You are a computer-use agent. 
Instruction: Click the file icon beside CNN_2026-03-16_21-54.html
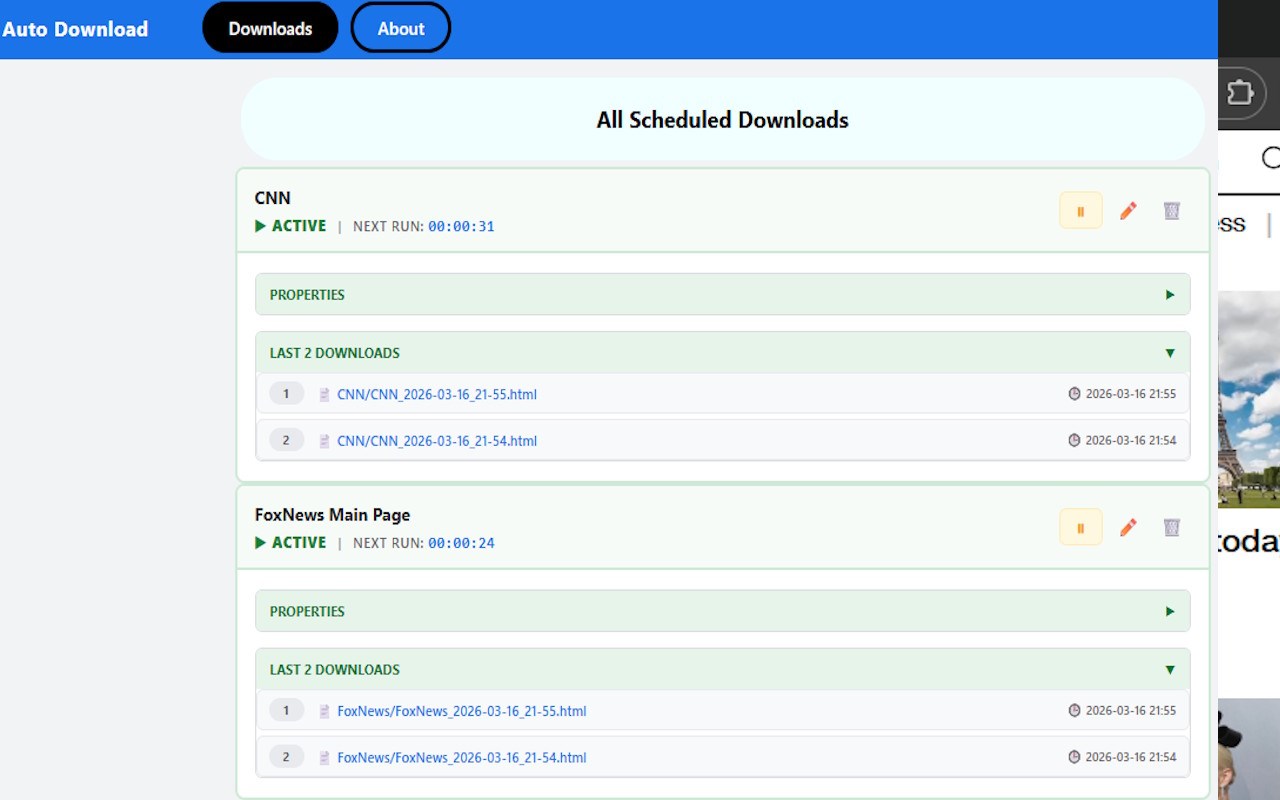[x=324, y=441]
